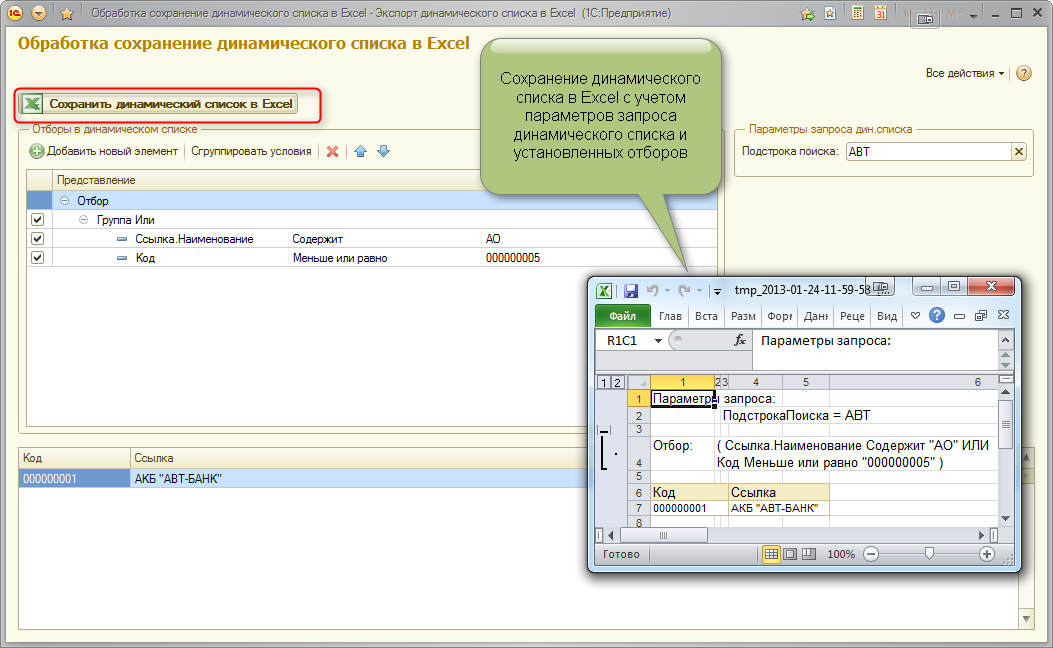Click the Excel Save floppy disk icon

click(x=631, y=291)
